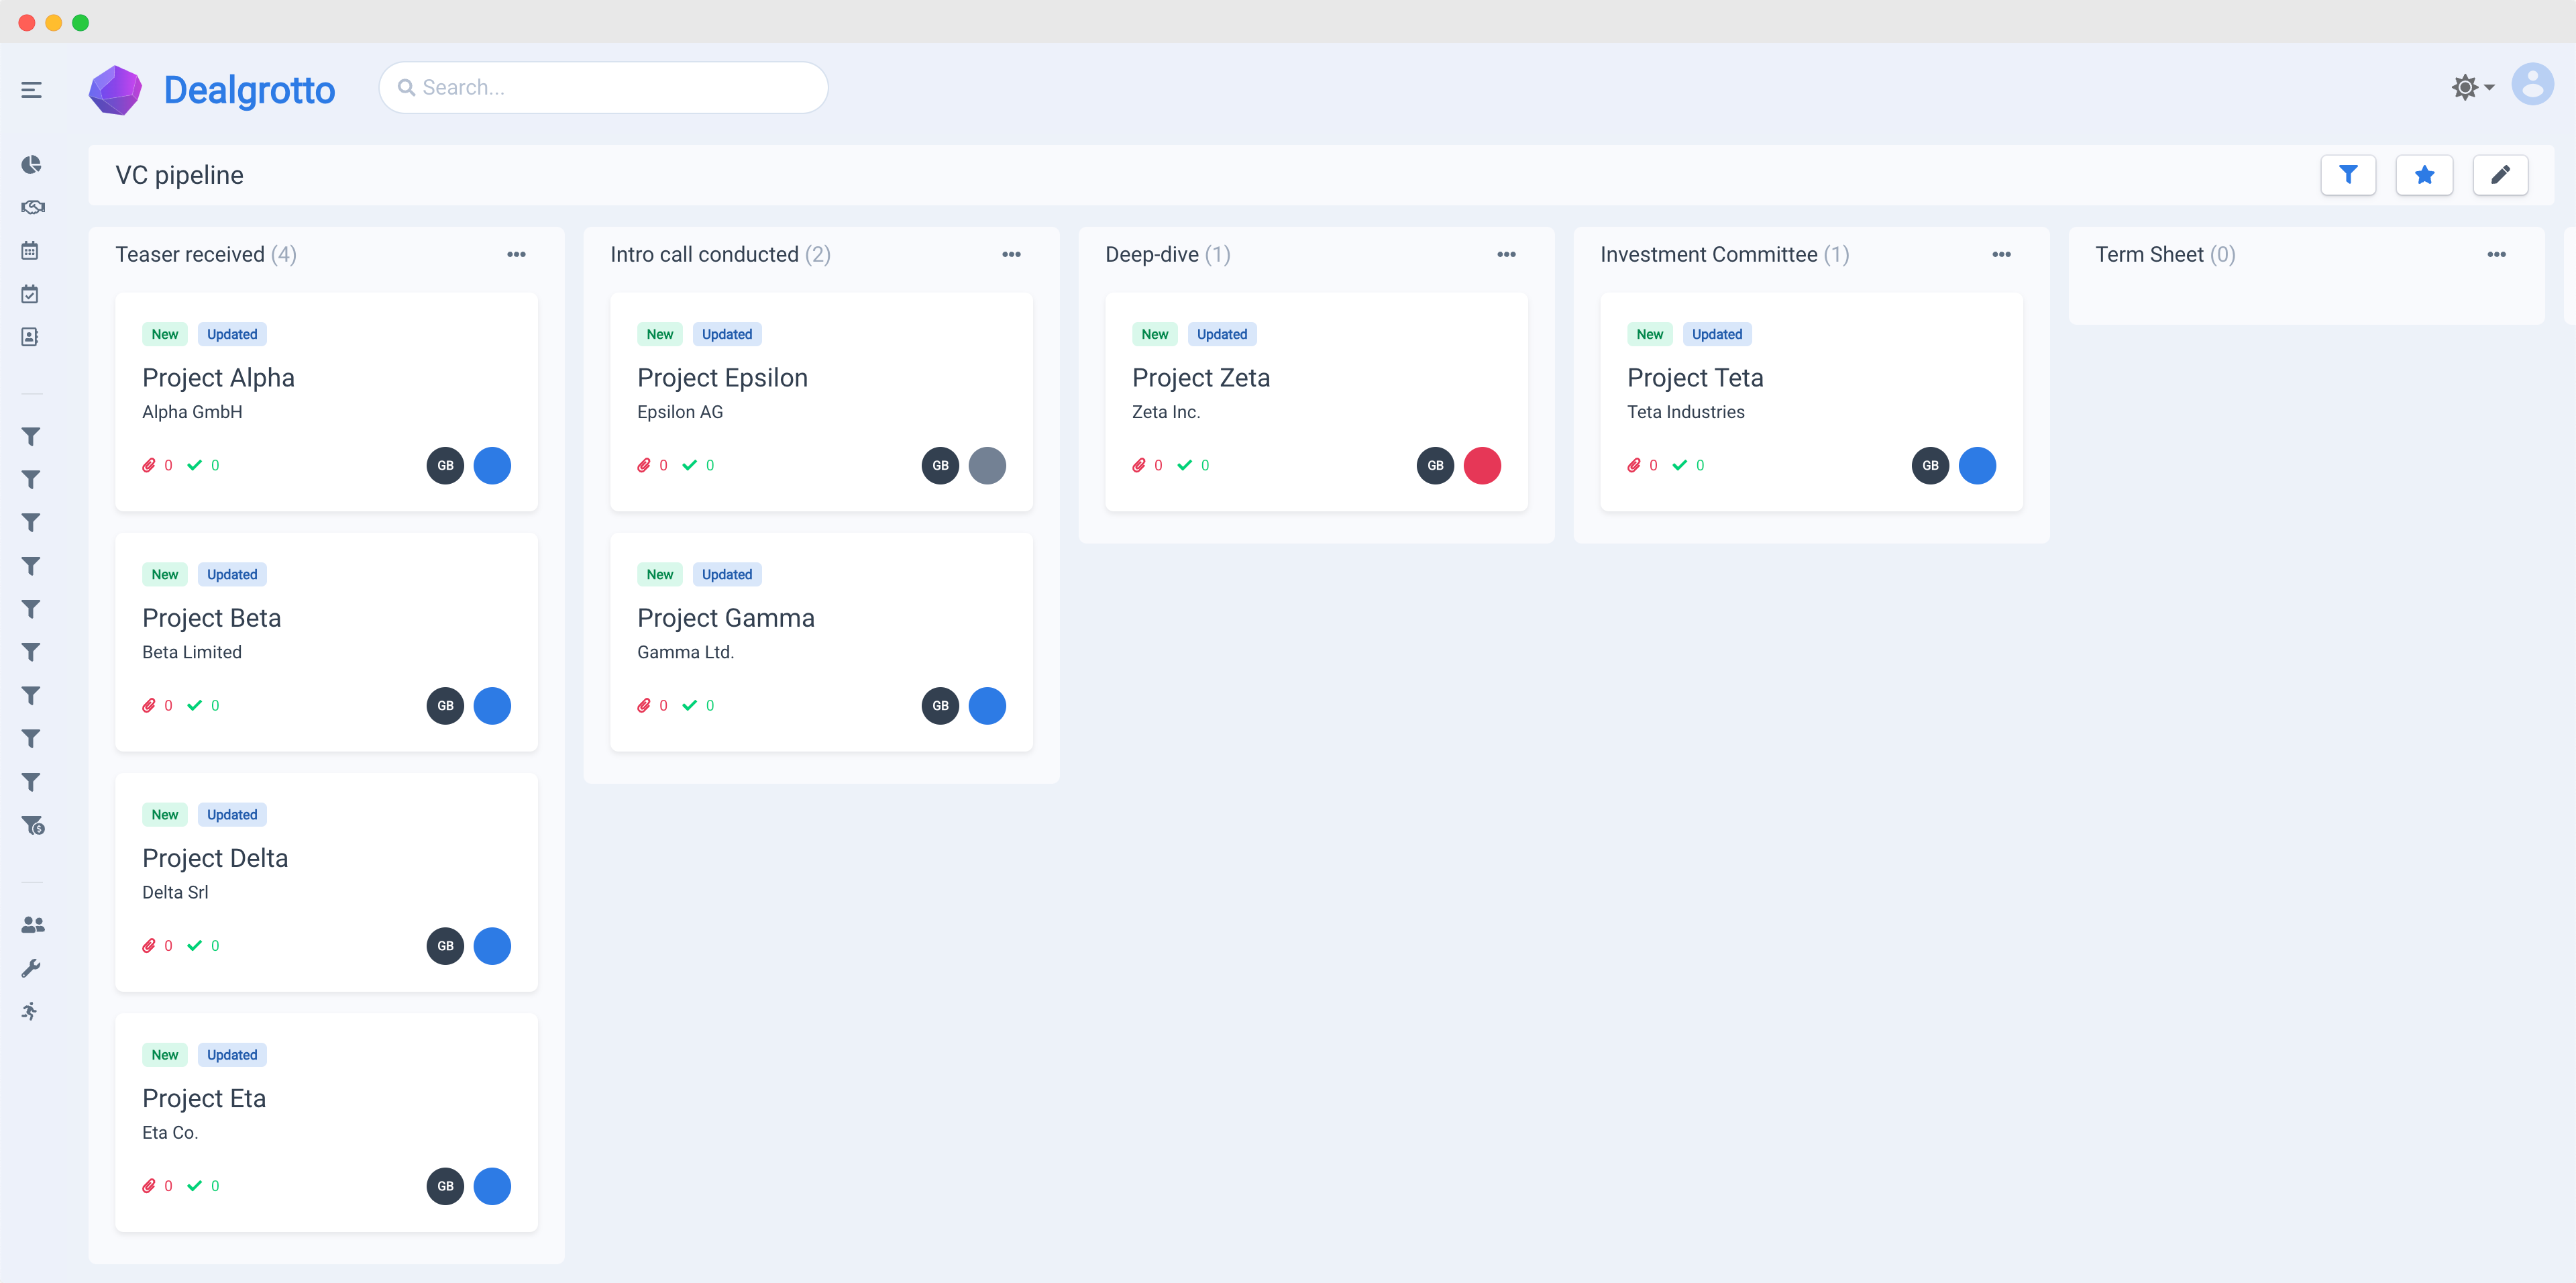Open the calendar-check tasks icon
This screenshot has width=2576, height=1283.
(x=30, y=294)
